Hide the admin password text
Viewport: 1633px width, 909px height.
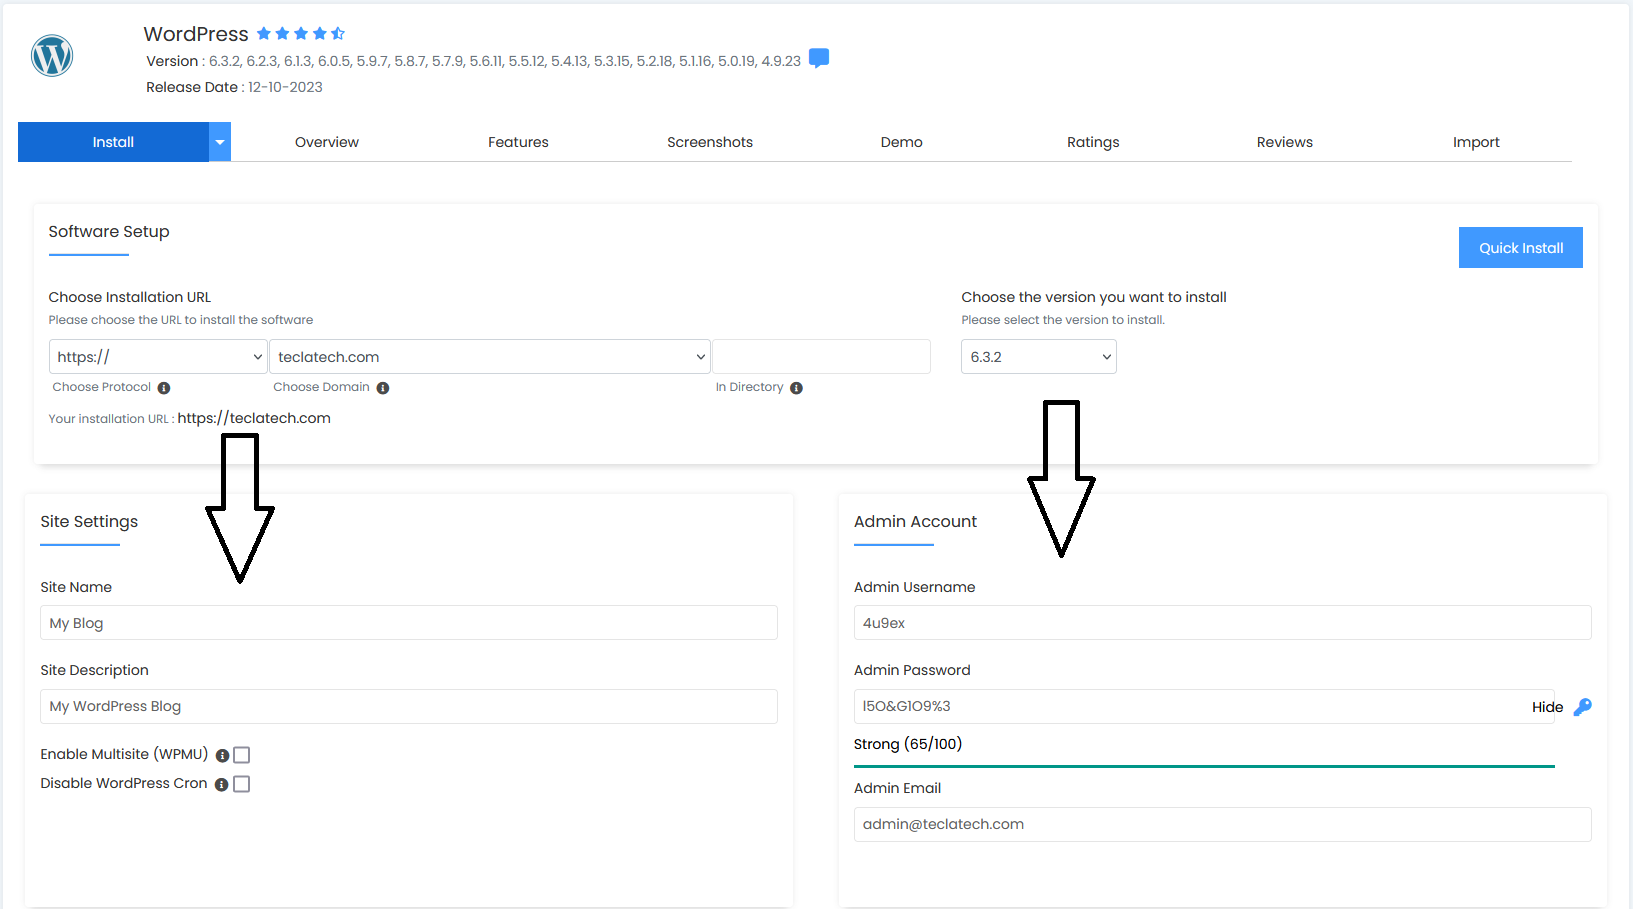point(1546,707)
